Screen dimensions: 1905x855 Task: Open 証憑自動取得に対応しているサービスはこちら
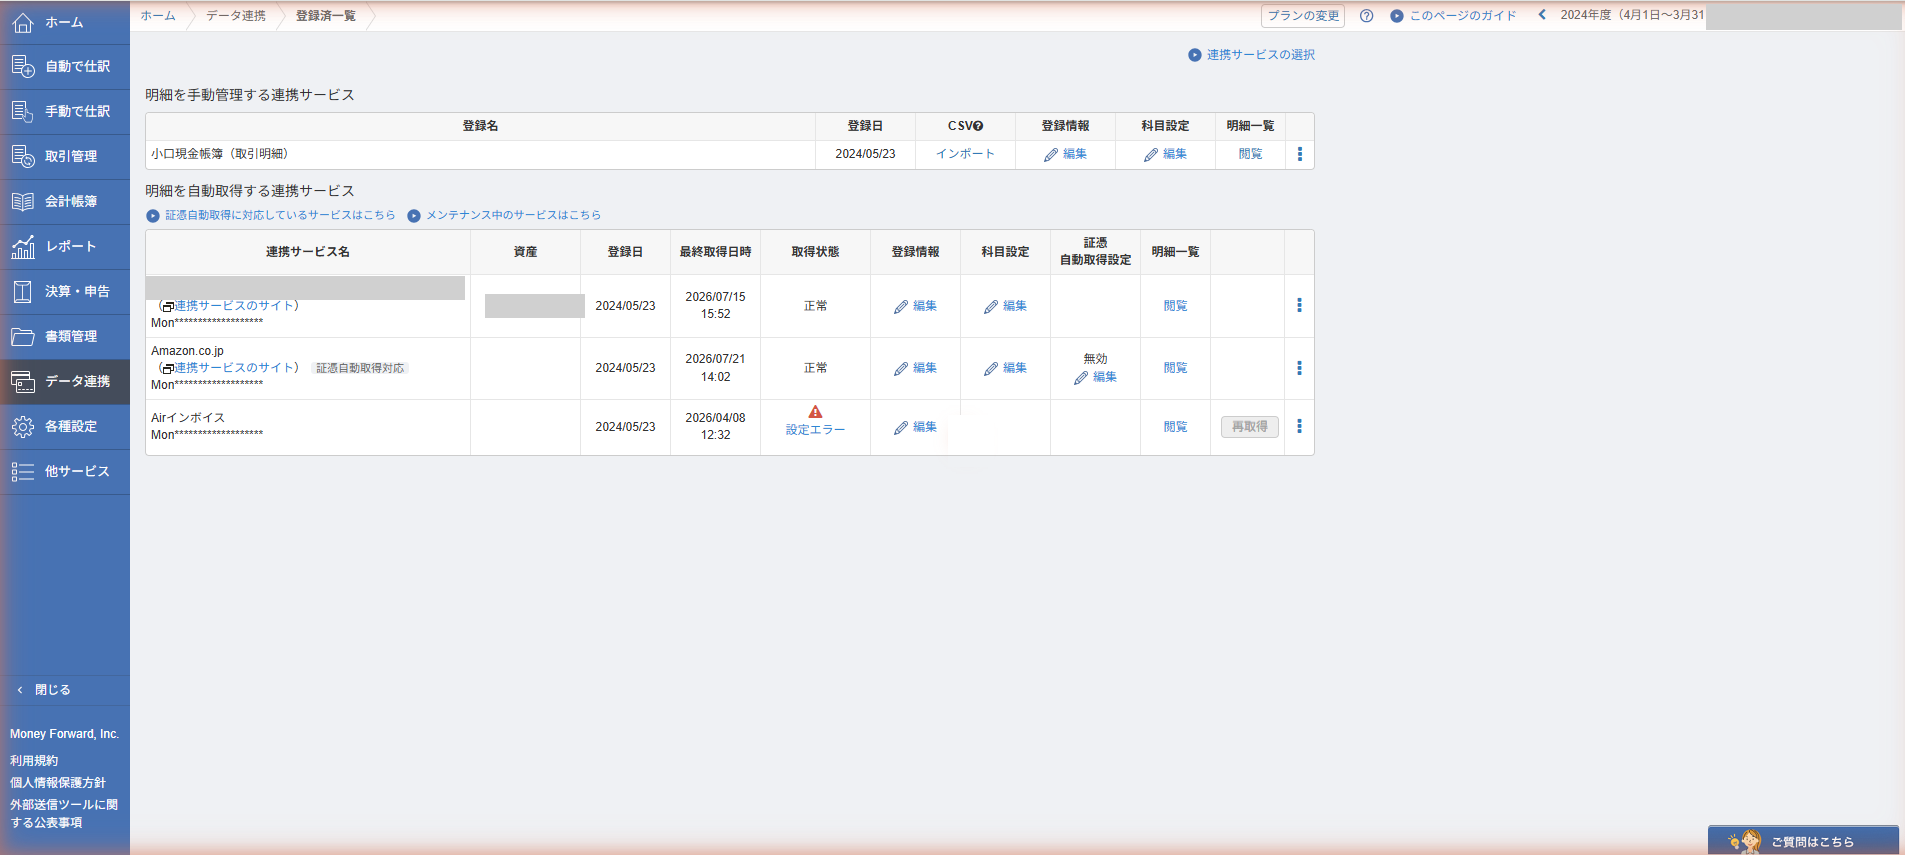point(271,215)
